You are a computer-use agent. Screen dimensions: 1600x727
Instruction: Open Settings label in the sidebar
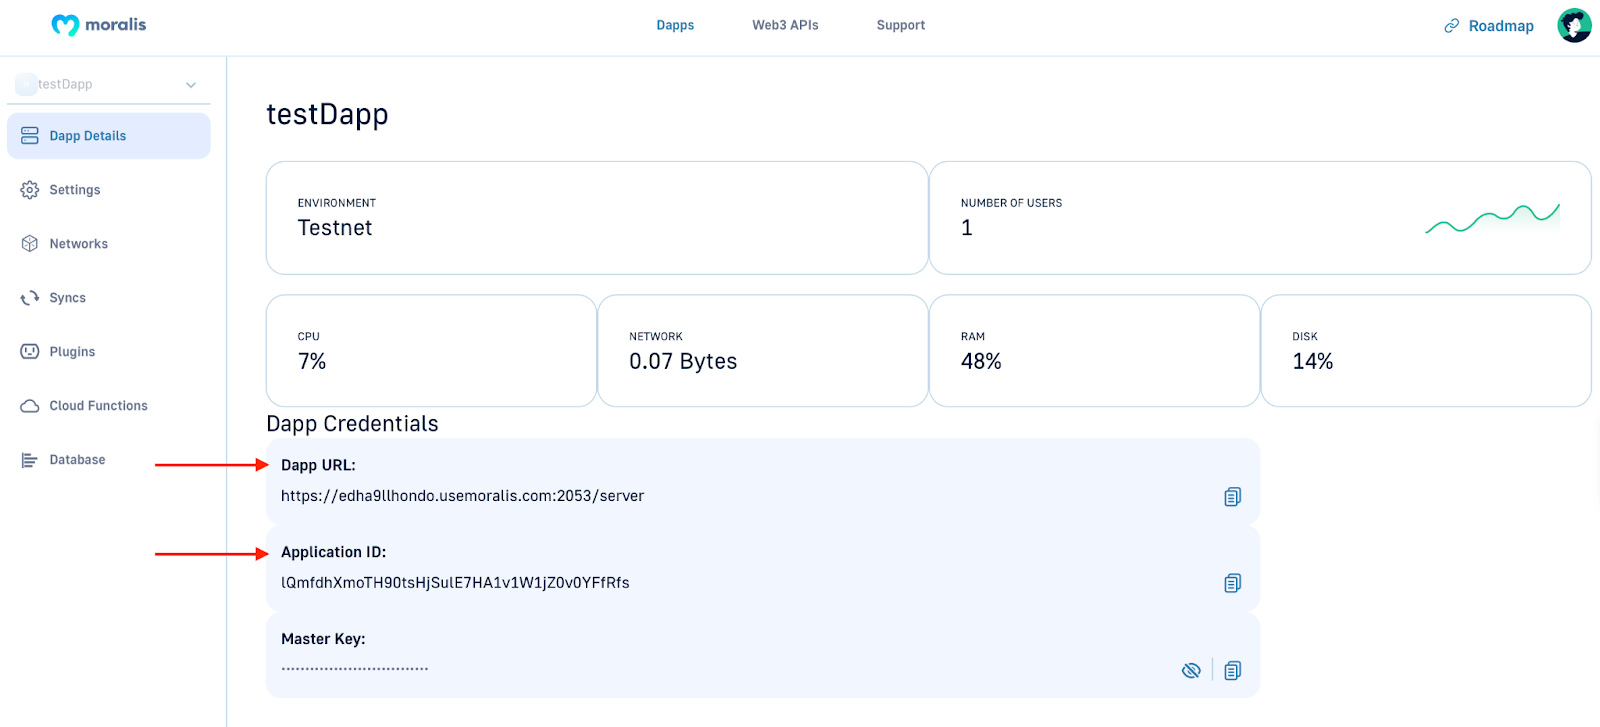point(75,190)
